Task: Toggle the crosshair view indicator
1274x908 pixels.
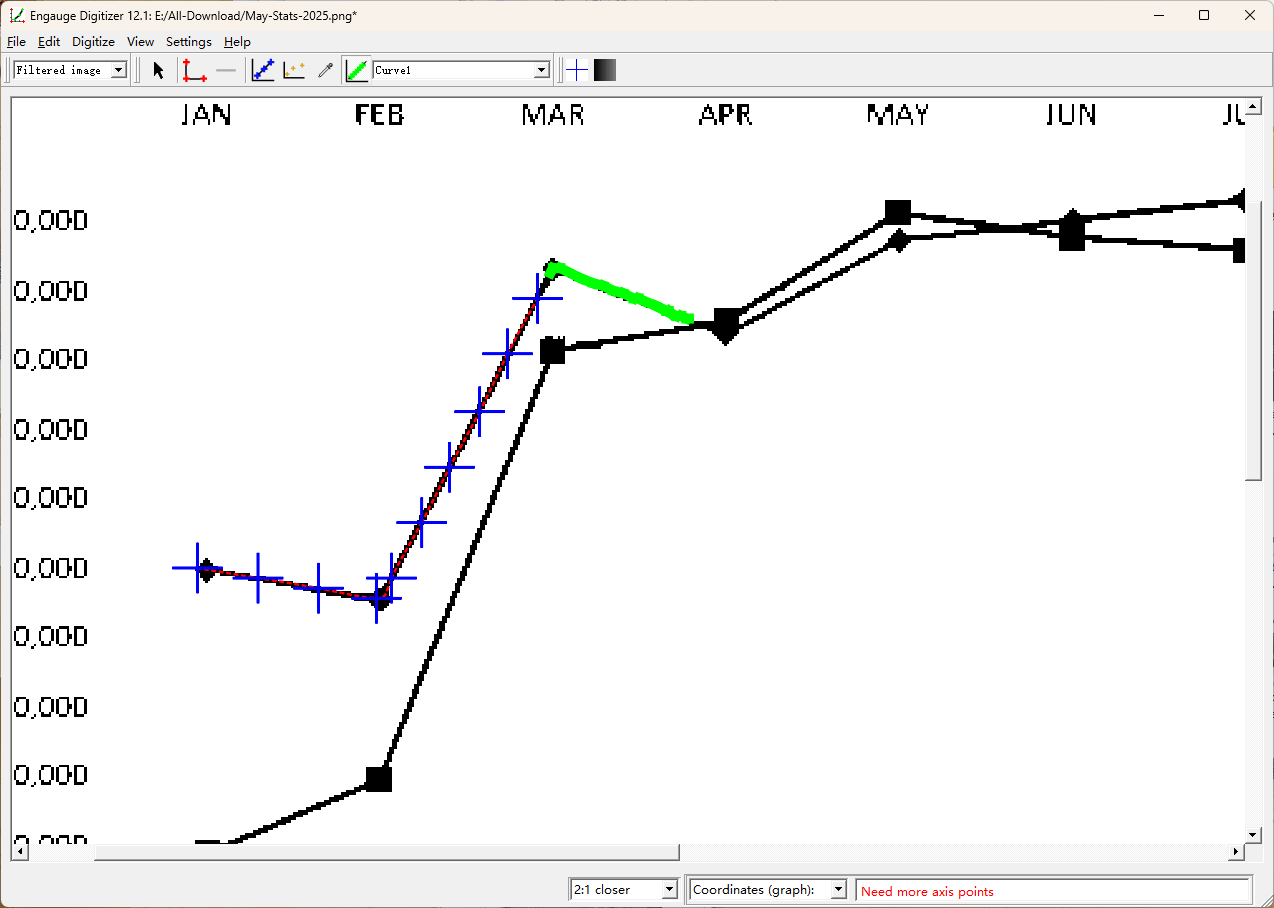Action: (576, 69)
